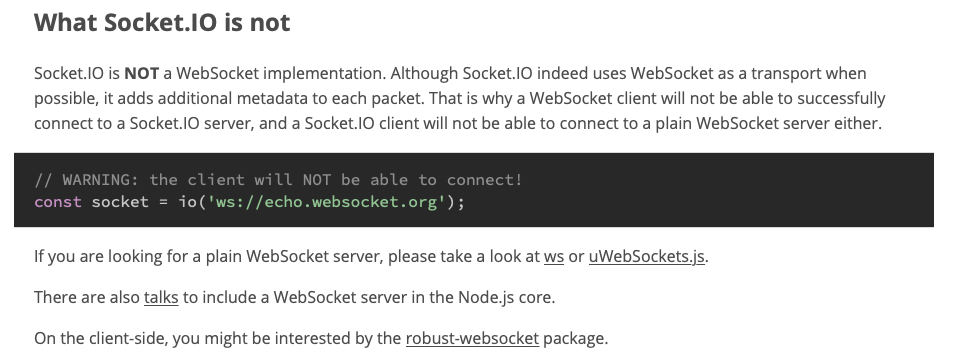Open the uWebSockets.js link
The image size is (978, 364).
[x=647, y=256]
